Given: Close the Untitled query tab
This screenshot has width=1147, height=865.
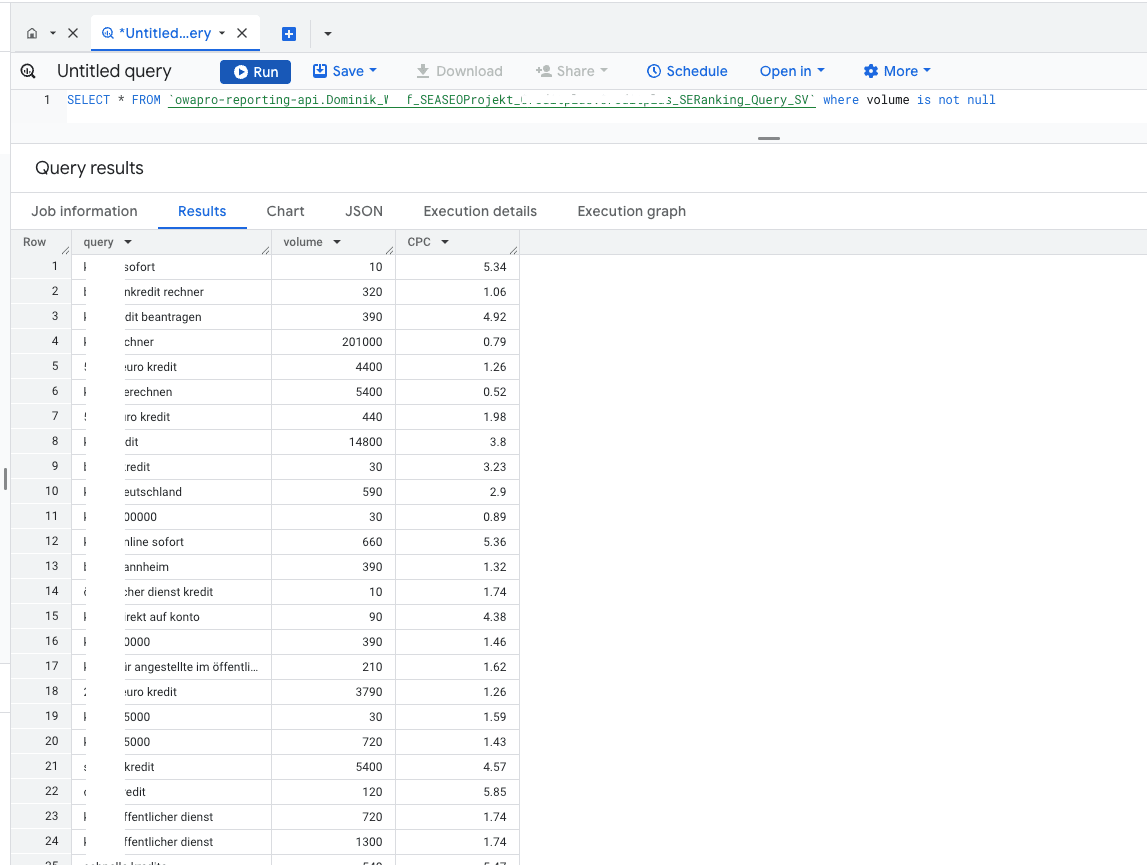Looking at the screenshot, I should tap(242, 33).
